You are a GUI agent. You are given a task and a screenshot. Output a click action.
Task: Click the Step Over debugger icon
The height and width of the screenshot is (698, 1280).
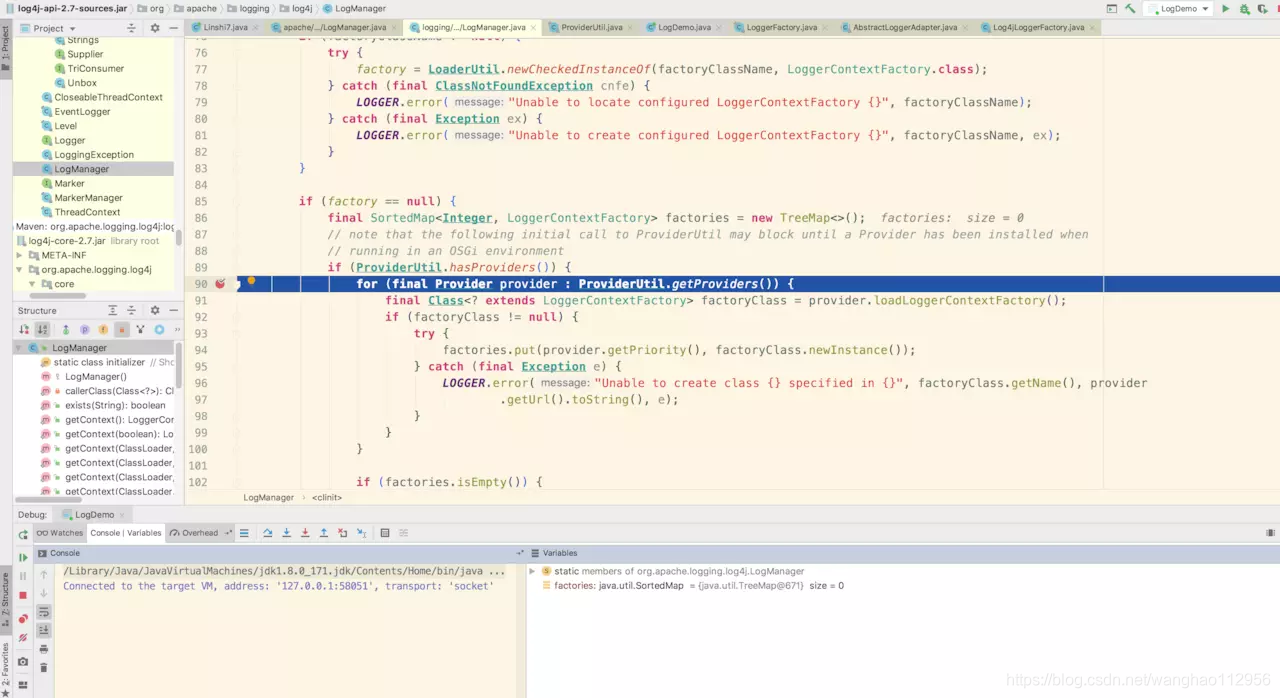point(268,533)
